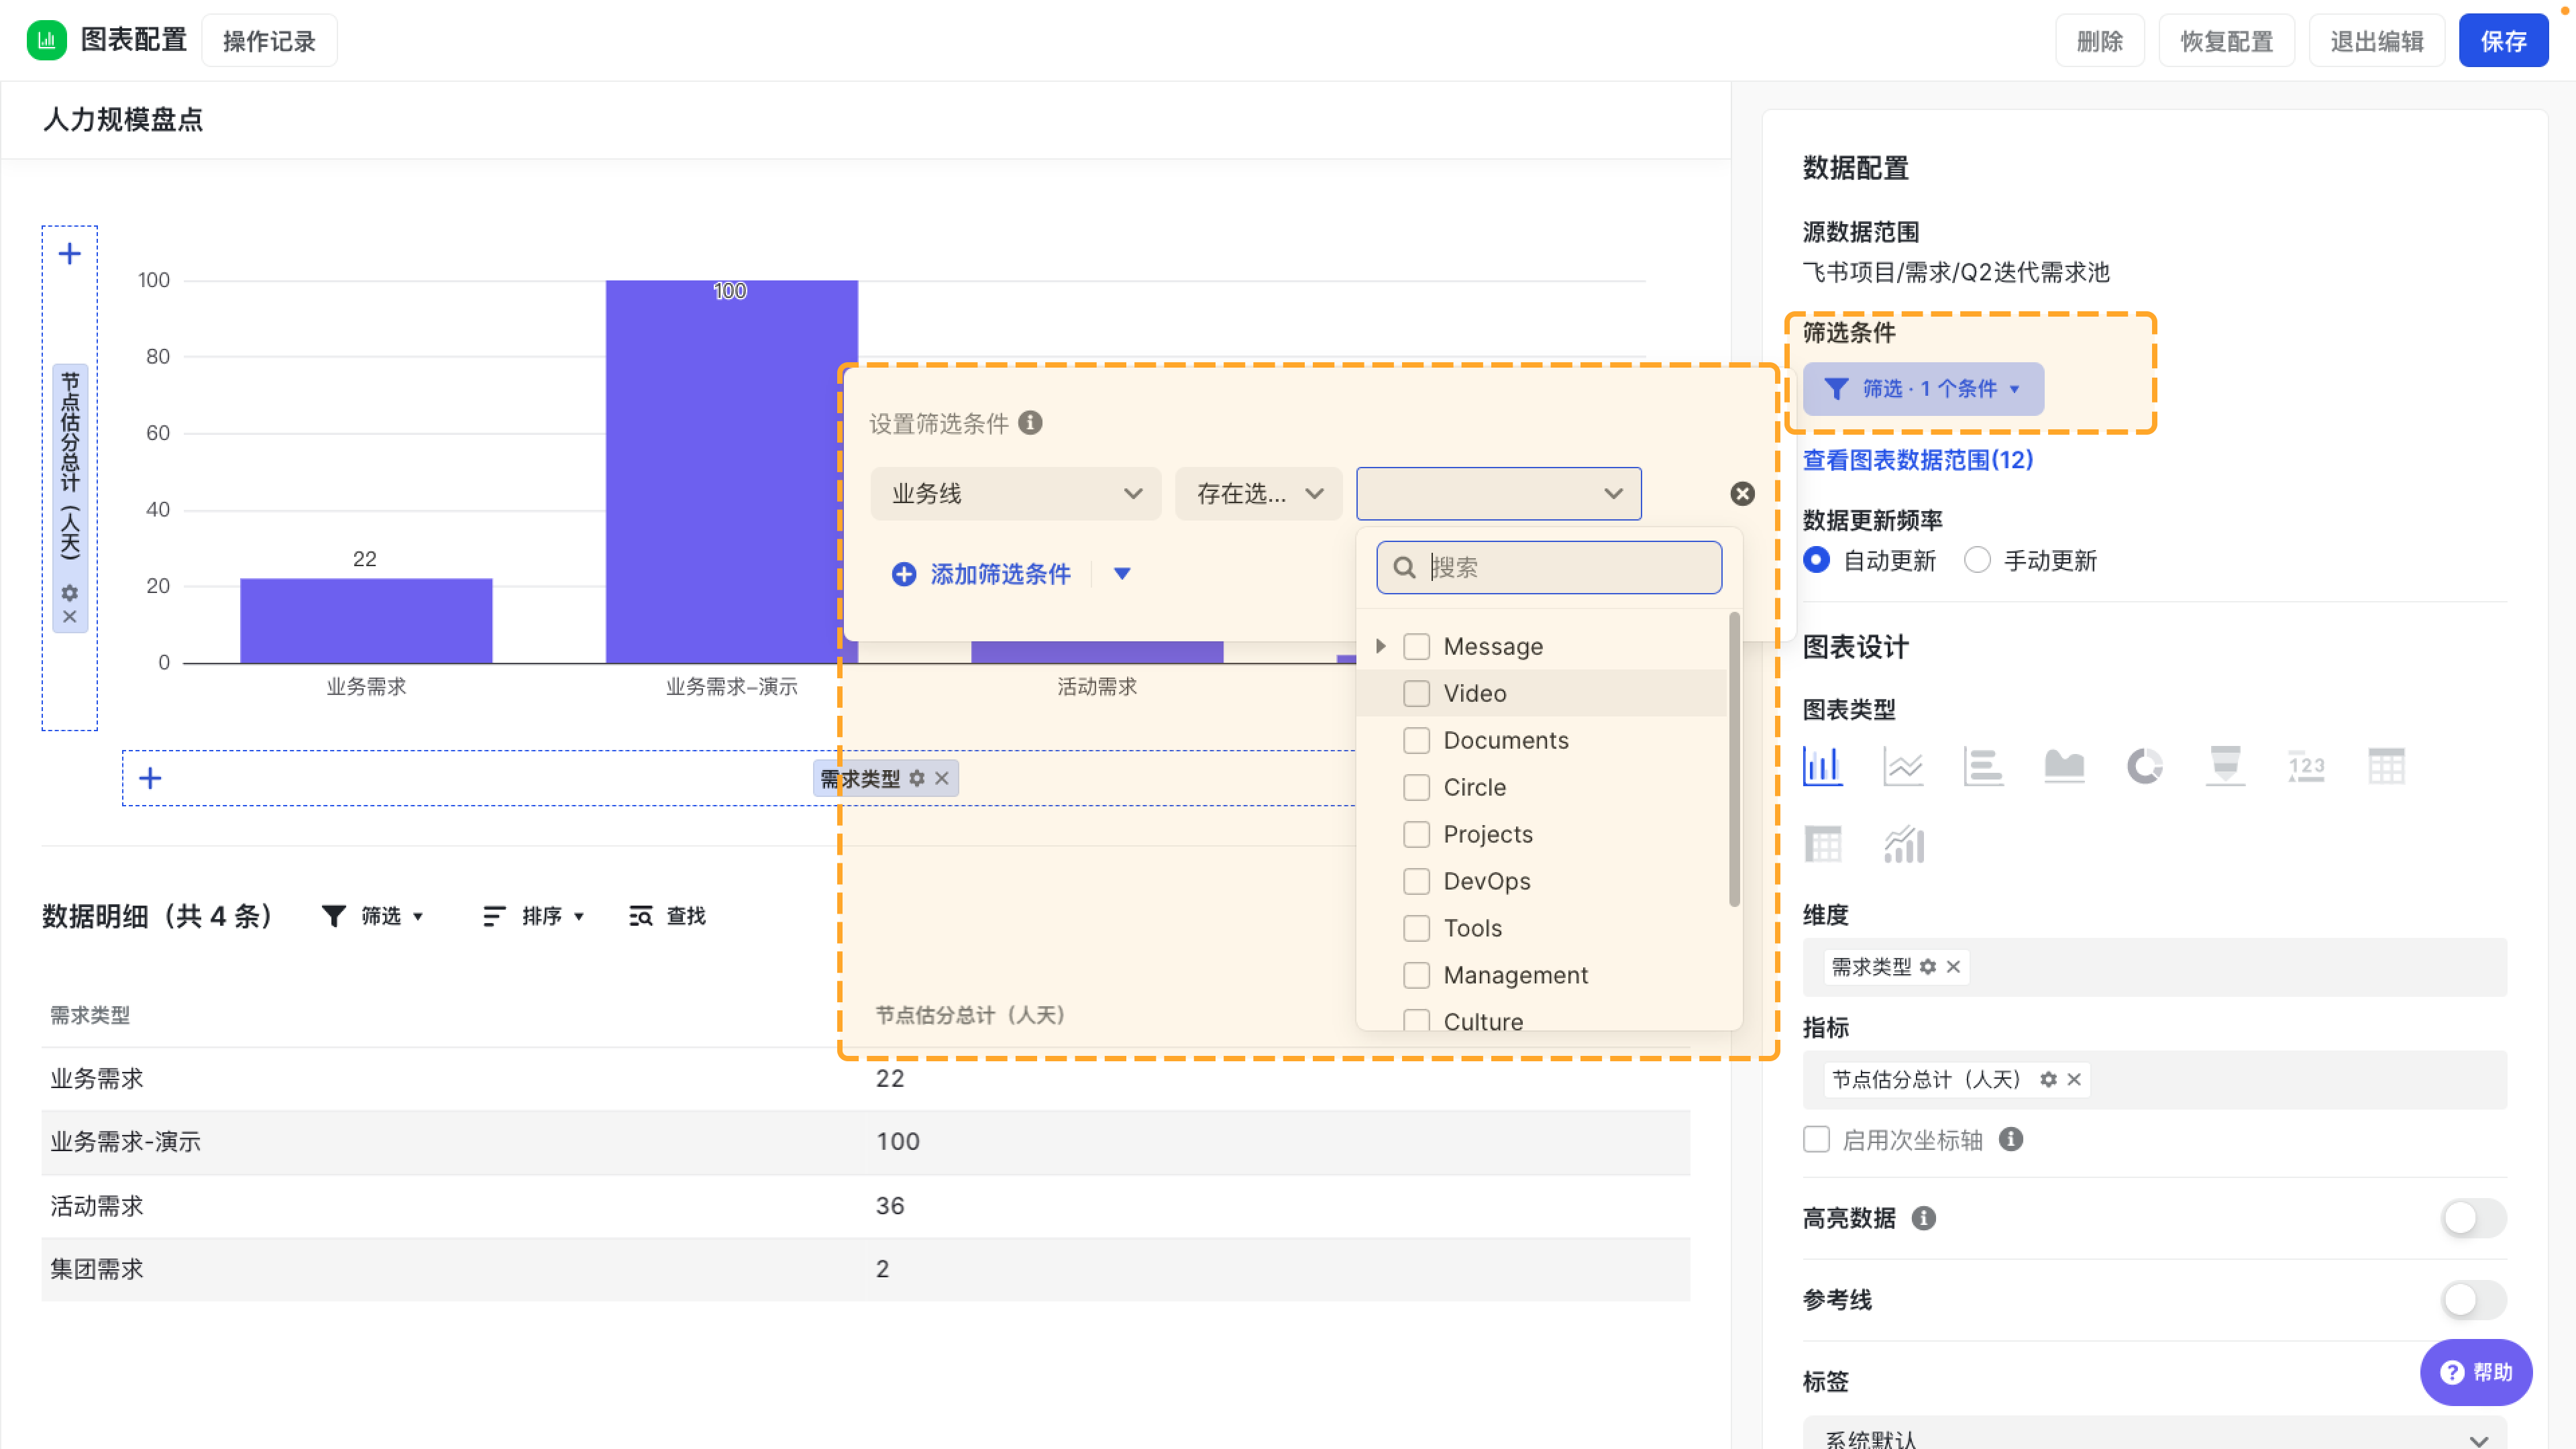
Task: Open gear on 需求类型 tag under 维度
Action: (x=1928, y=967)
